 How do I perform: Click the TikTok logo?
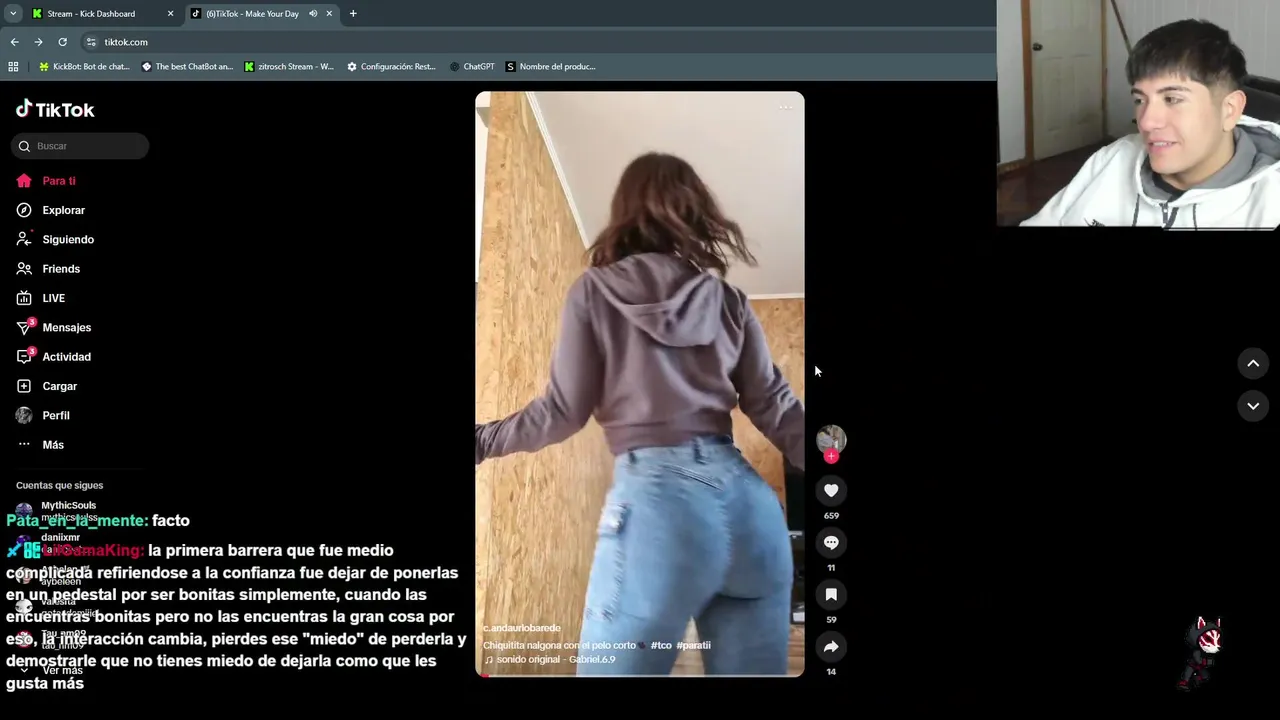[55, 109]
